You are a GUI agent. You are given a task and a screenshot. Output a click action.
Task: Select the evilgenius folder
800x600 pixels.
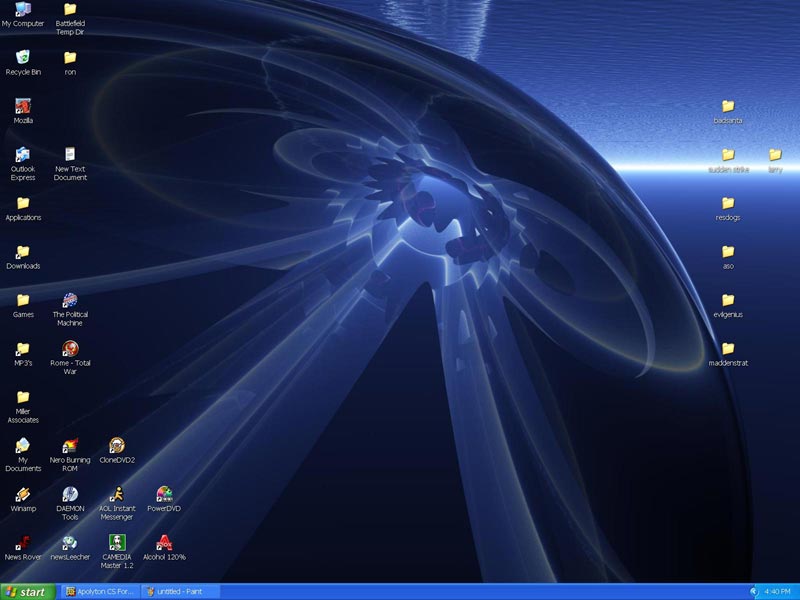[x=728, y=300]
